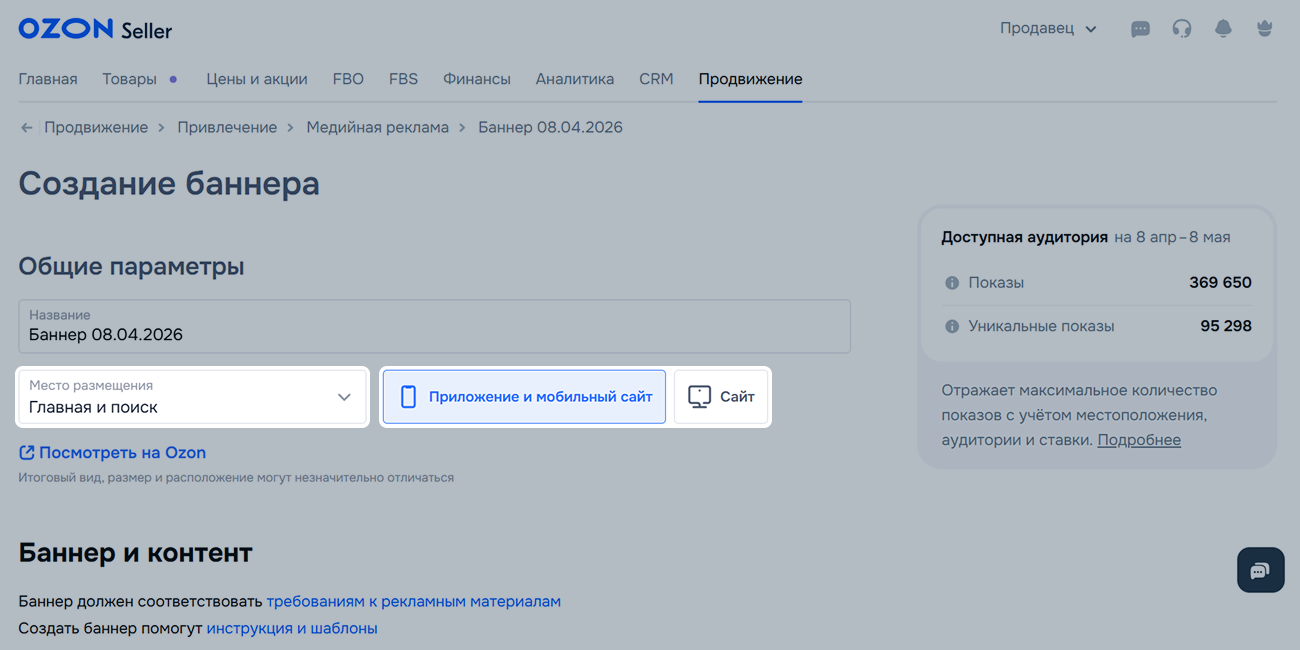This screenshot has width=1300, height=650.
Task: Click the back arrow in breadcrumbs
Action: click(x=27, y=128)
